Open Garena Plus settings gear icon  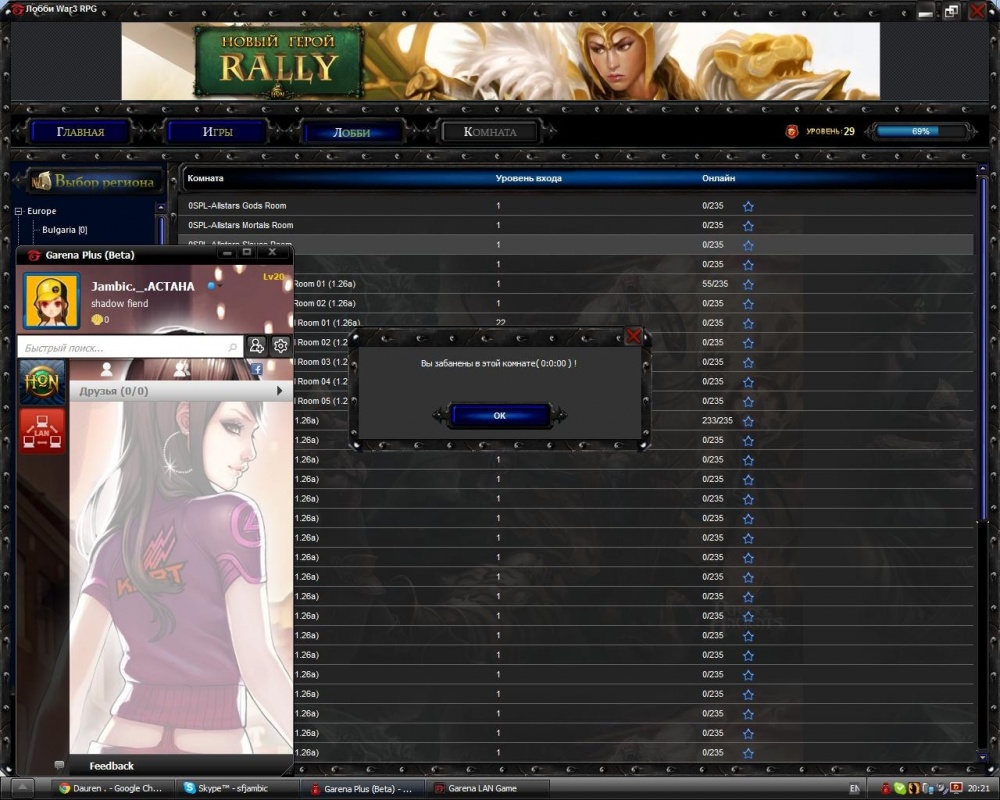tap(281, 346)
